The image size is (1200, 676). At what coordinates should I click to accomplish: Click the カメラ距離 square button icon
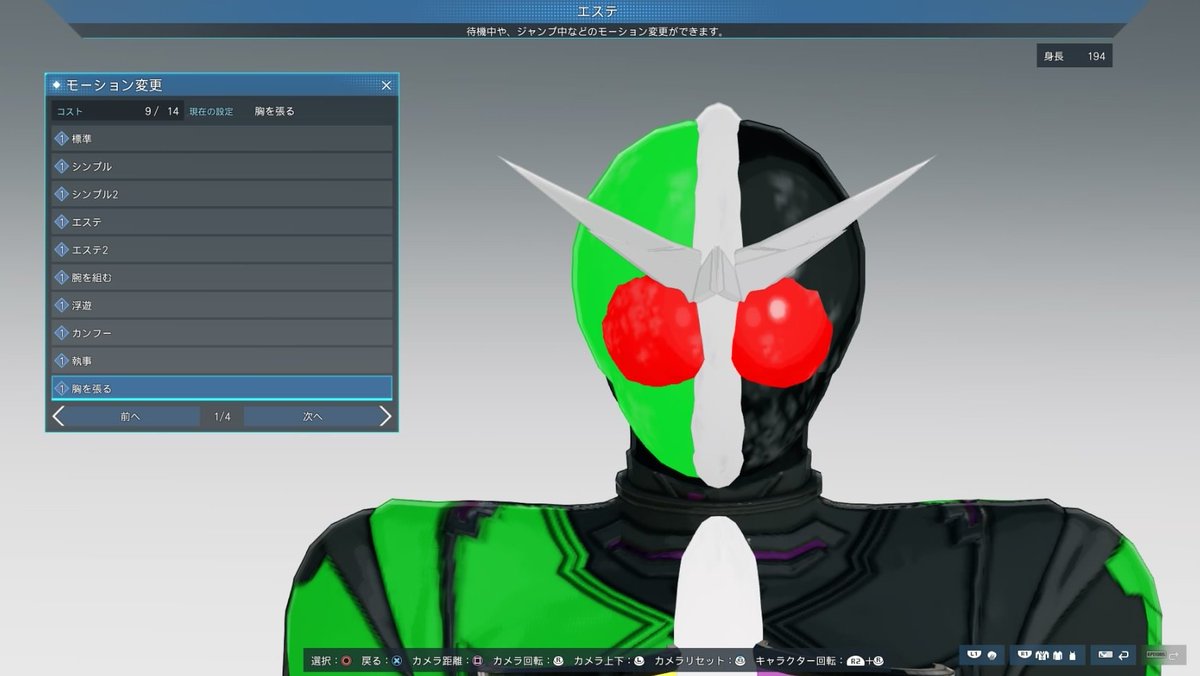pos(477,661)
